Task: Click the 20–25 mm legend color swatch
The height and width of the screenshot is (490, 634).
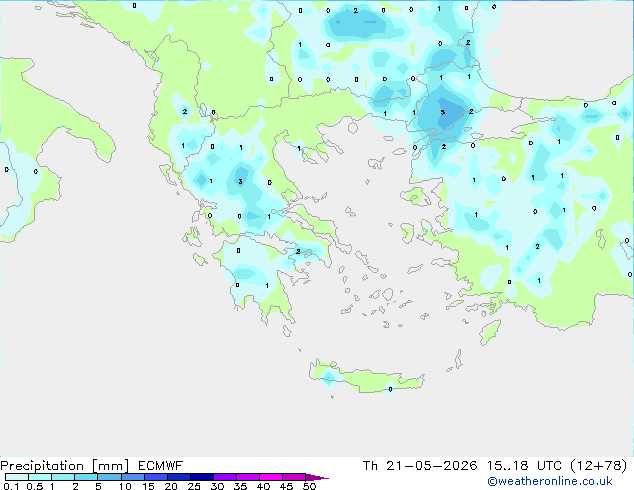Action: [179, 477]
